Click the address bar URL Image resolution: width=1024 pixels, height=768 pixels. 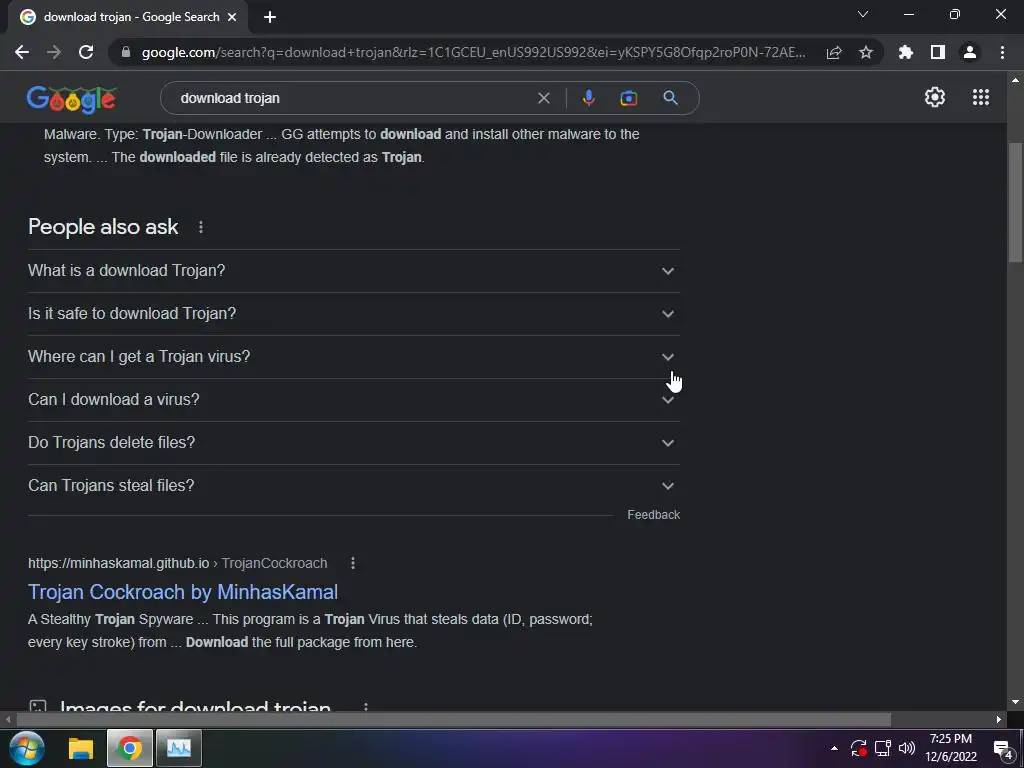473,52
